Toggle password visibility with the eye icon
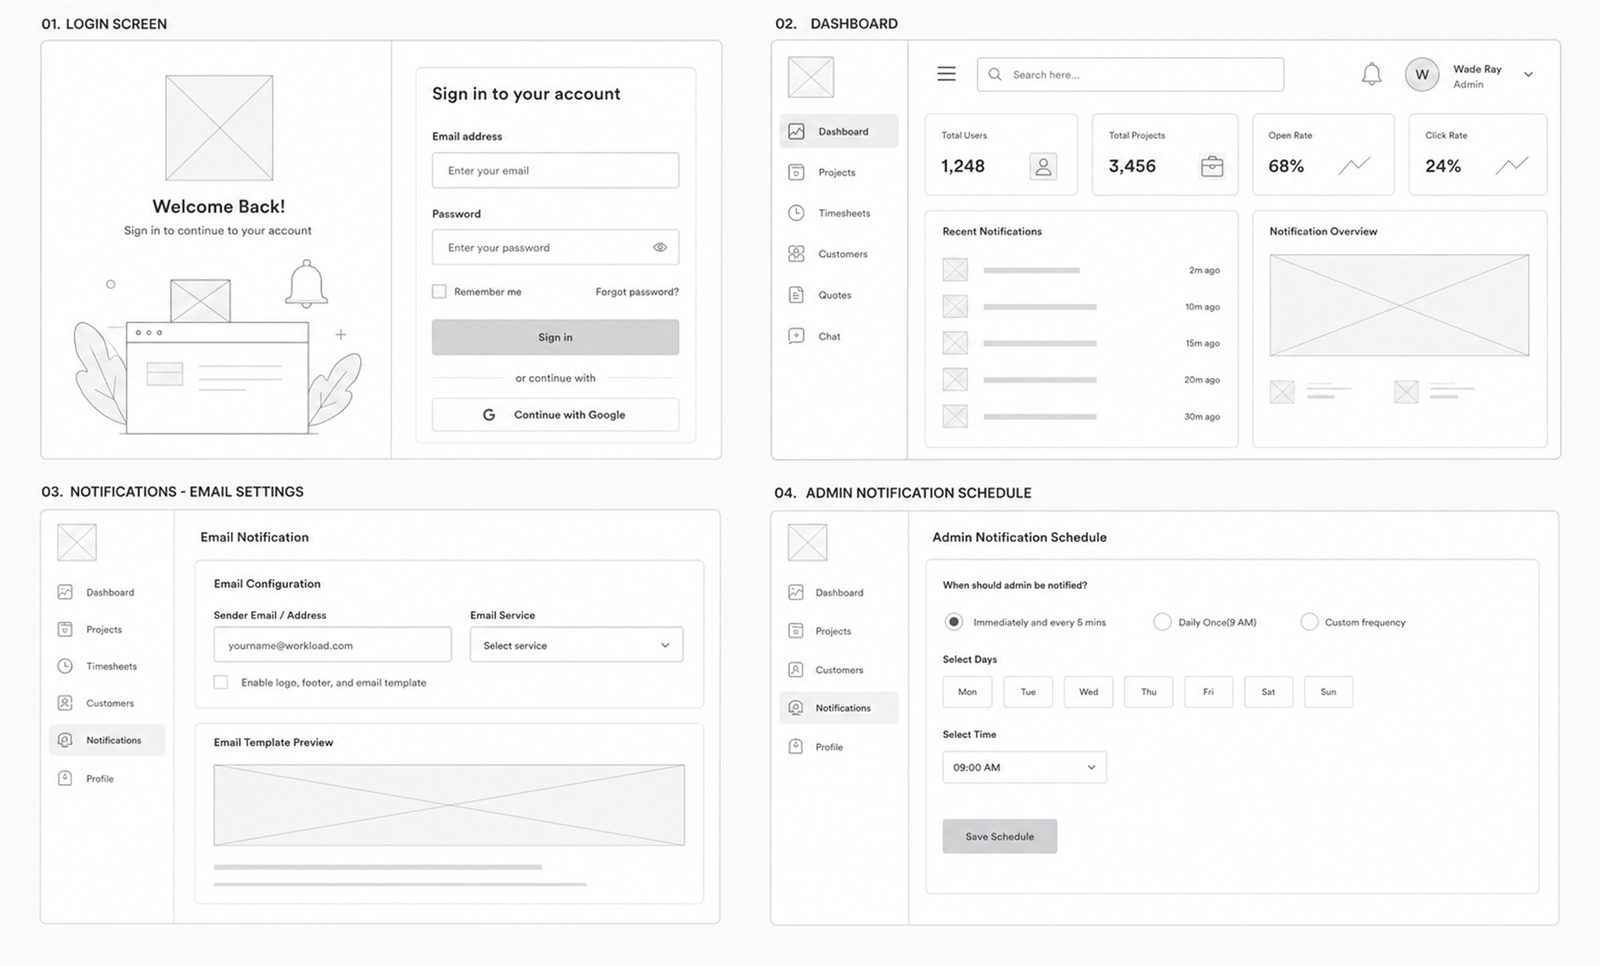This screenshot has width=1600, height=966. click(660, 247)
